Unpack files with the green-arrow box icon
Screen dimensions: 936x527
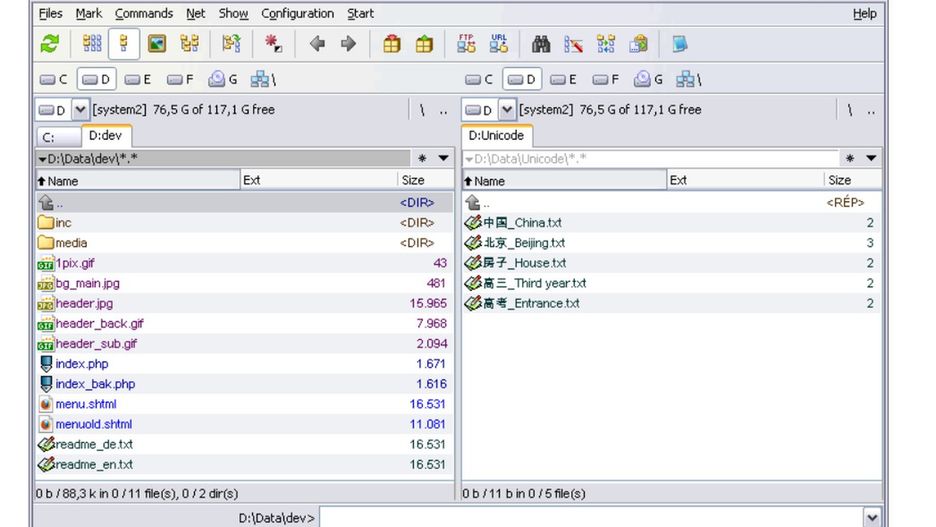tap(424, 44)
